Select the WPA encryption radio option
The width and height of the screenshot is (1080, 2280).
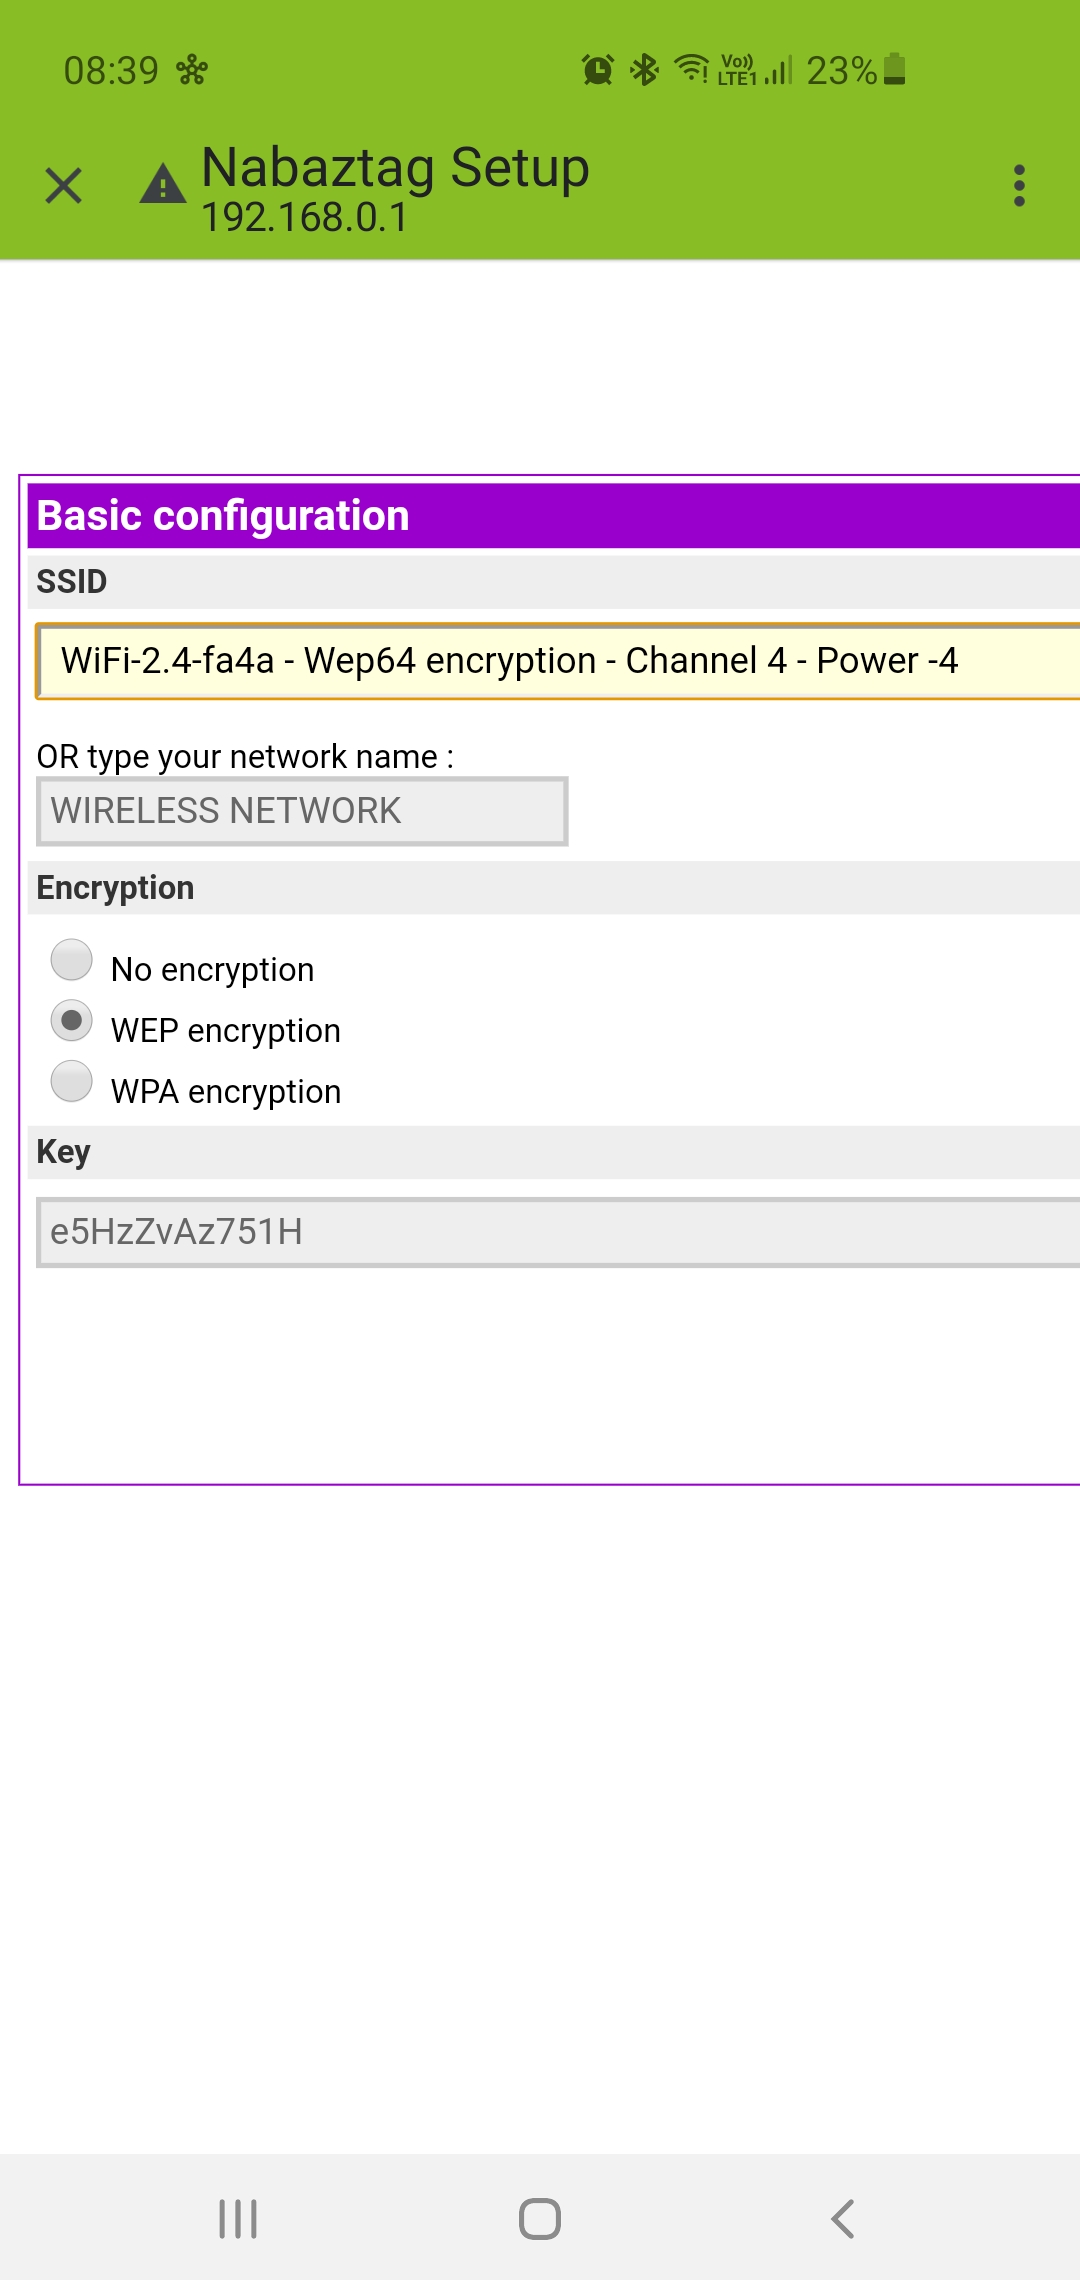tap(72, 1082)
